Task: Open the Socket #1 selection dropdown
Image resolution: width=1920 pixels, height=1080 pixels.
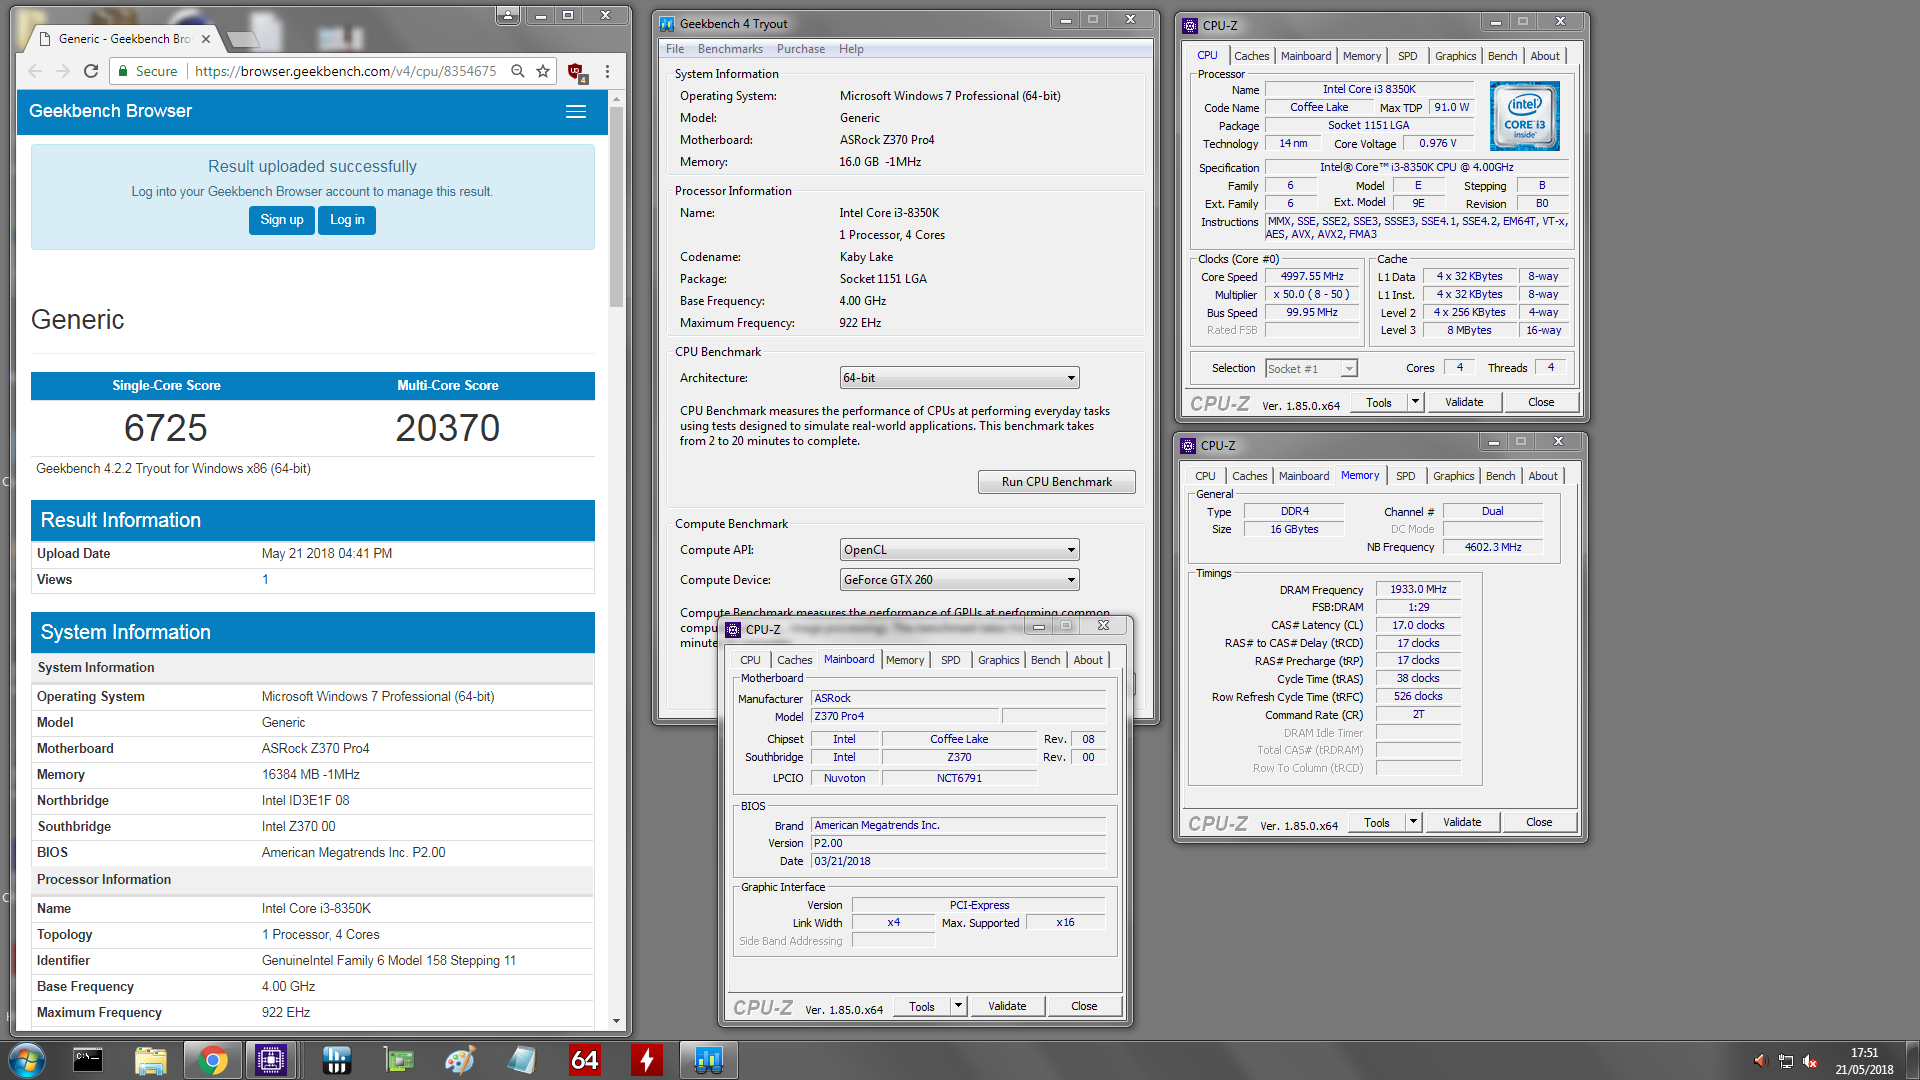Action: (x=1311, y=369)
